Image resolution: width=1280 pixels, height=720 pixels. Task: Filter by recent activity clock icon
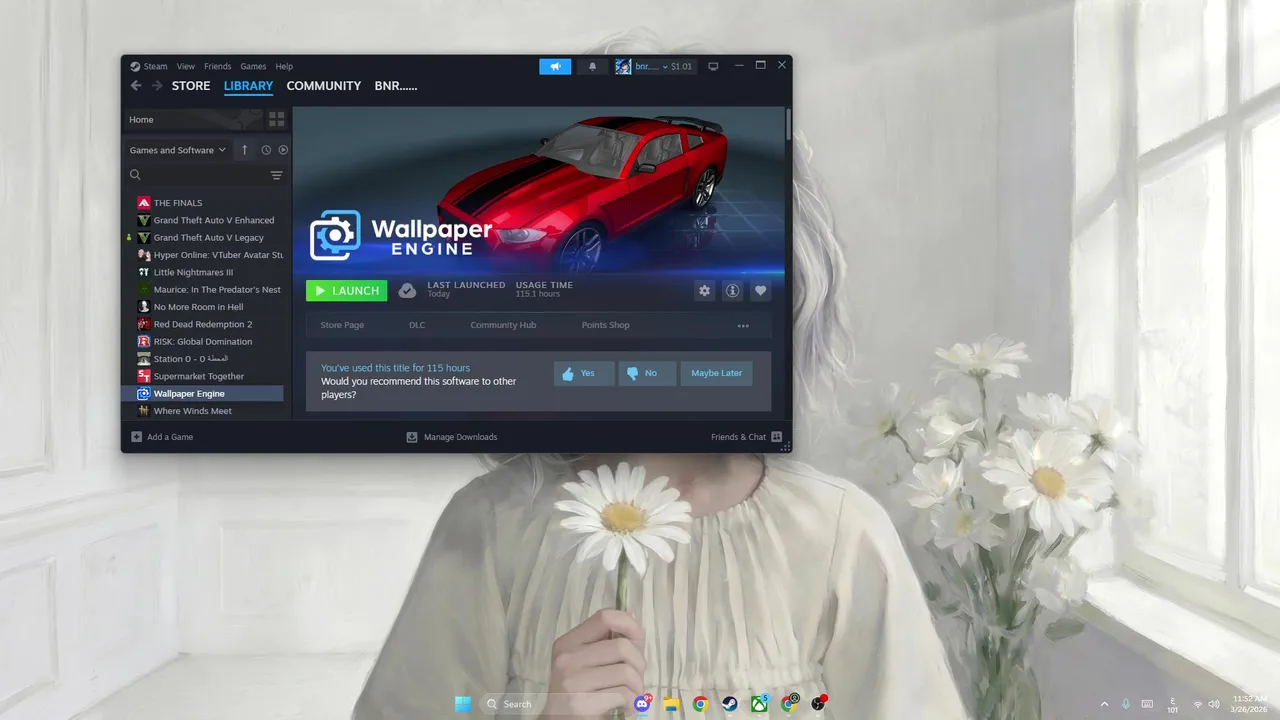pos(266,150)
